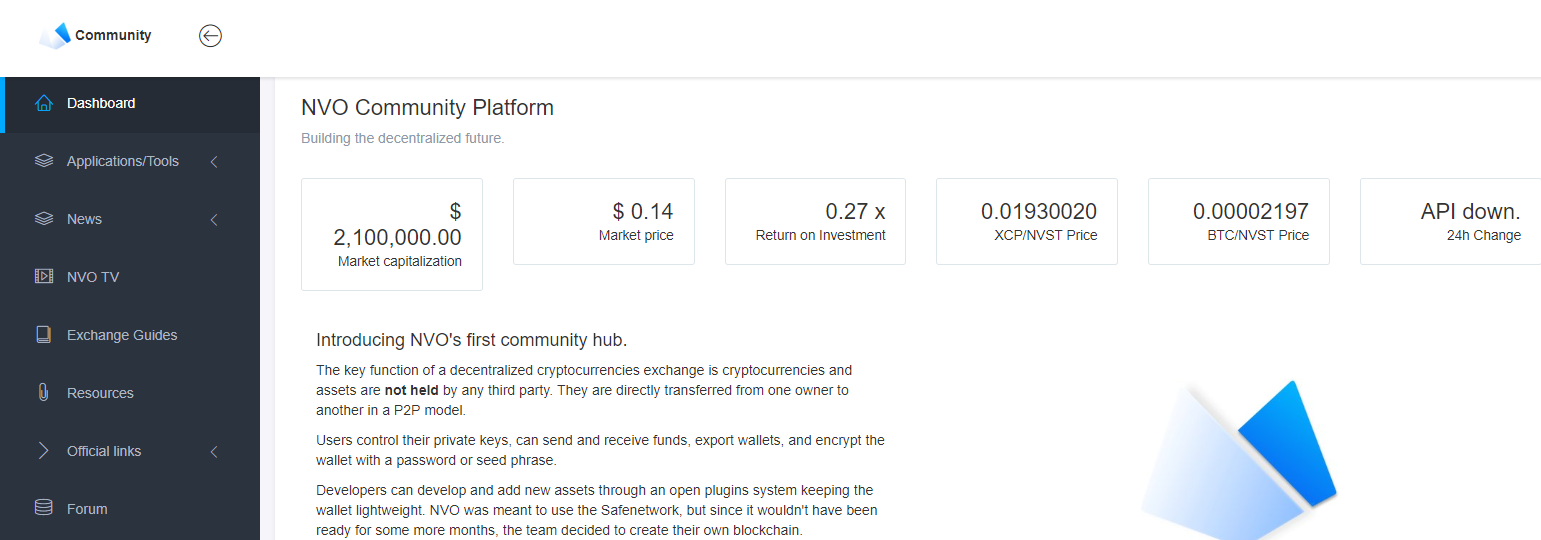The image size is (1541, 540).
Task: Click the 24h Change API down card
Action: (1450, 222)
